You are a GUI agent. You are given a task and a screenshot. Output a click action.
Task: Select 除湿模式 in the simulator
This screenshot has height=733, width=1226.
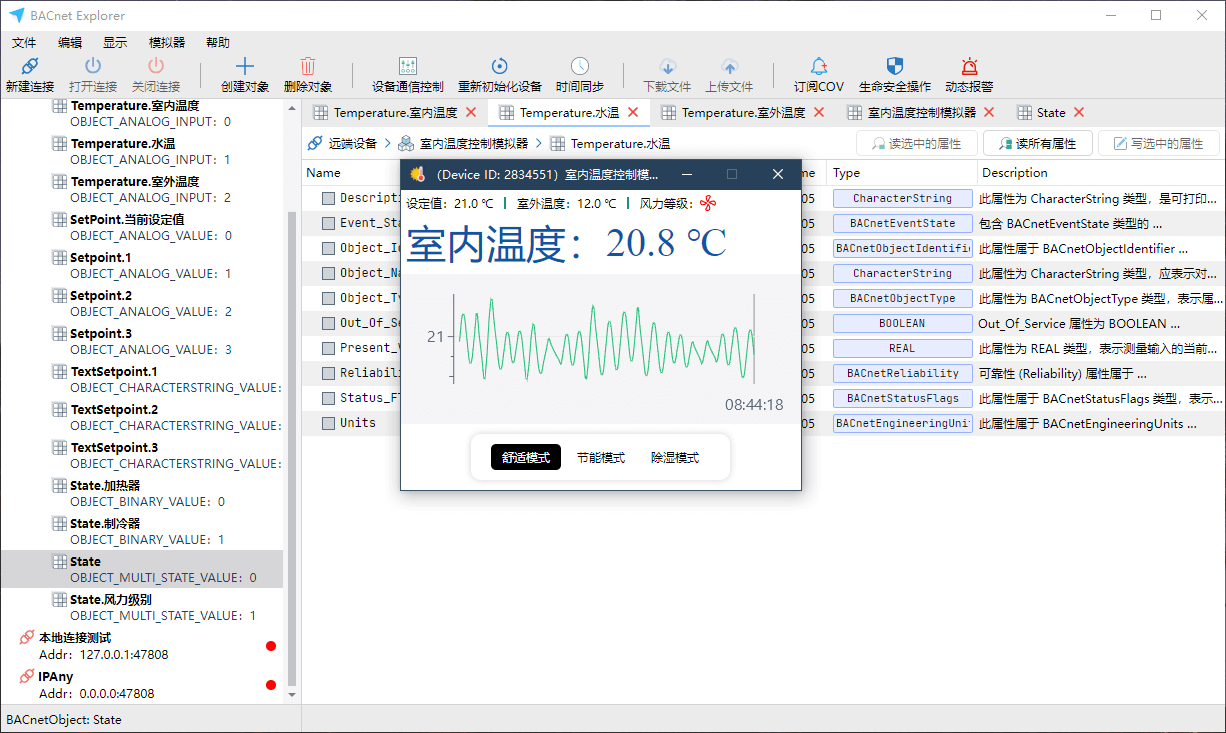675,458
